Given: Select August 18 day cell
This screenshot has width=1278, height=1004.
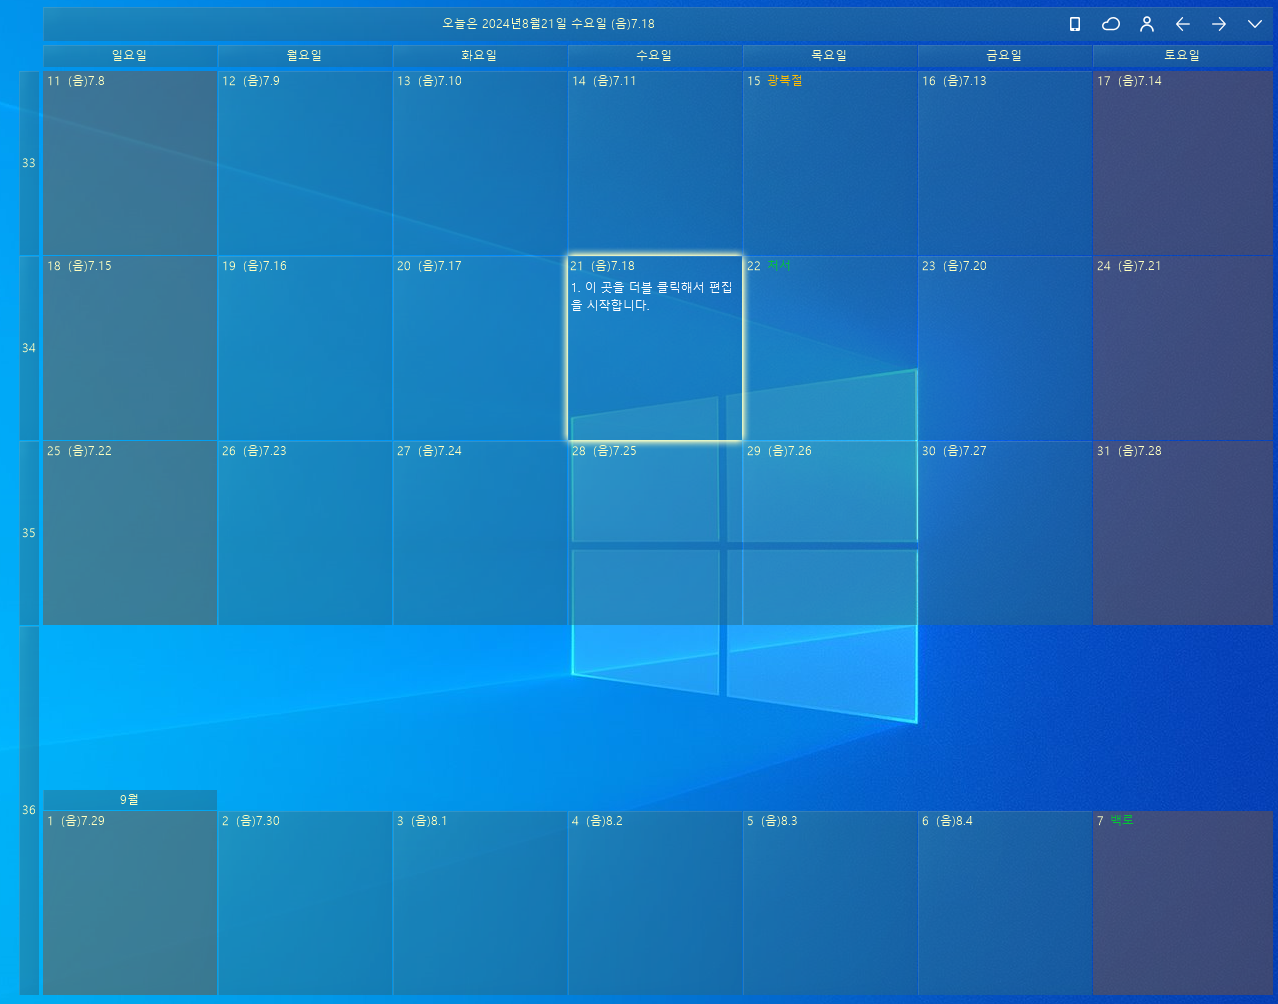Looking at the screenshot, I should 130,348.
